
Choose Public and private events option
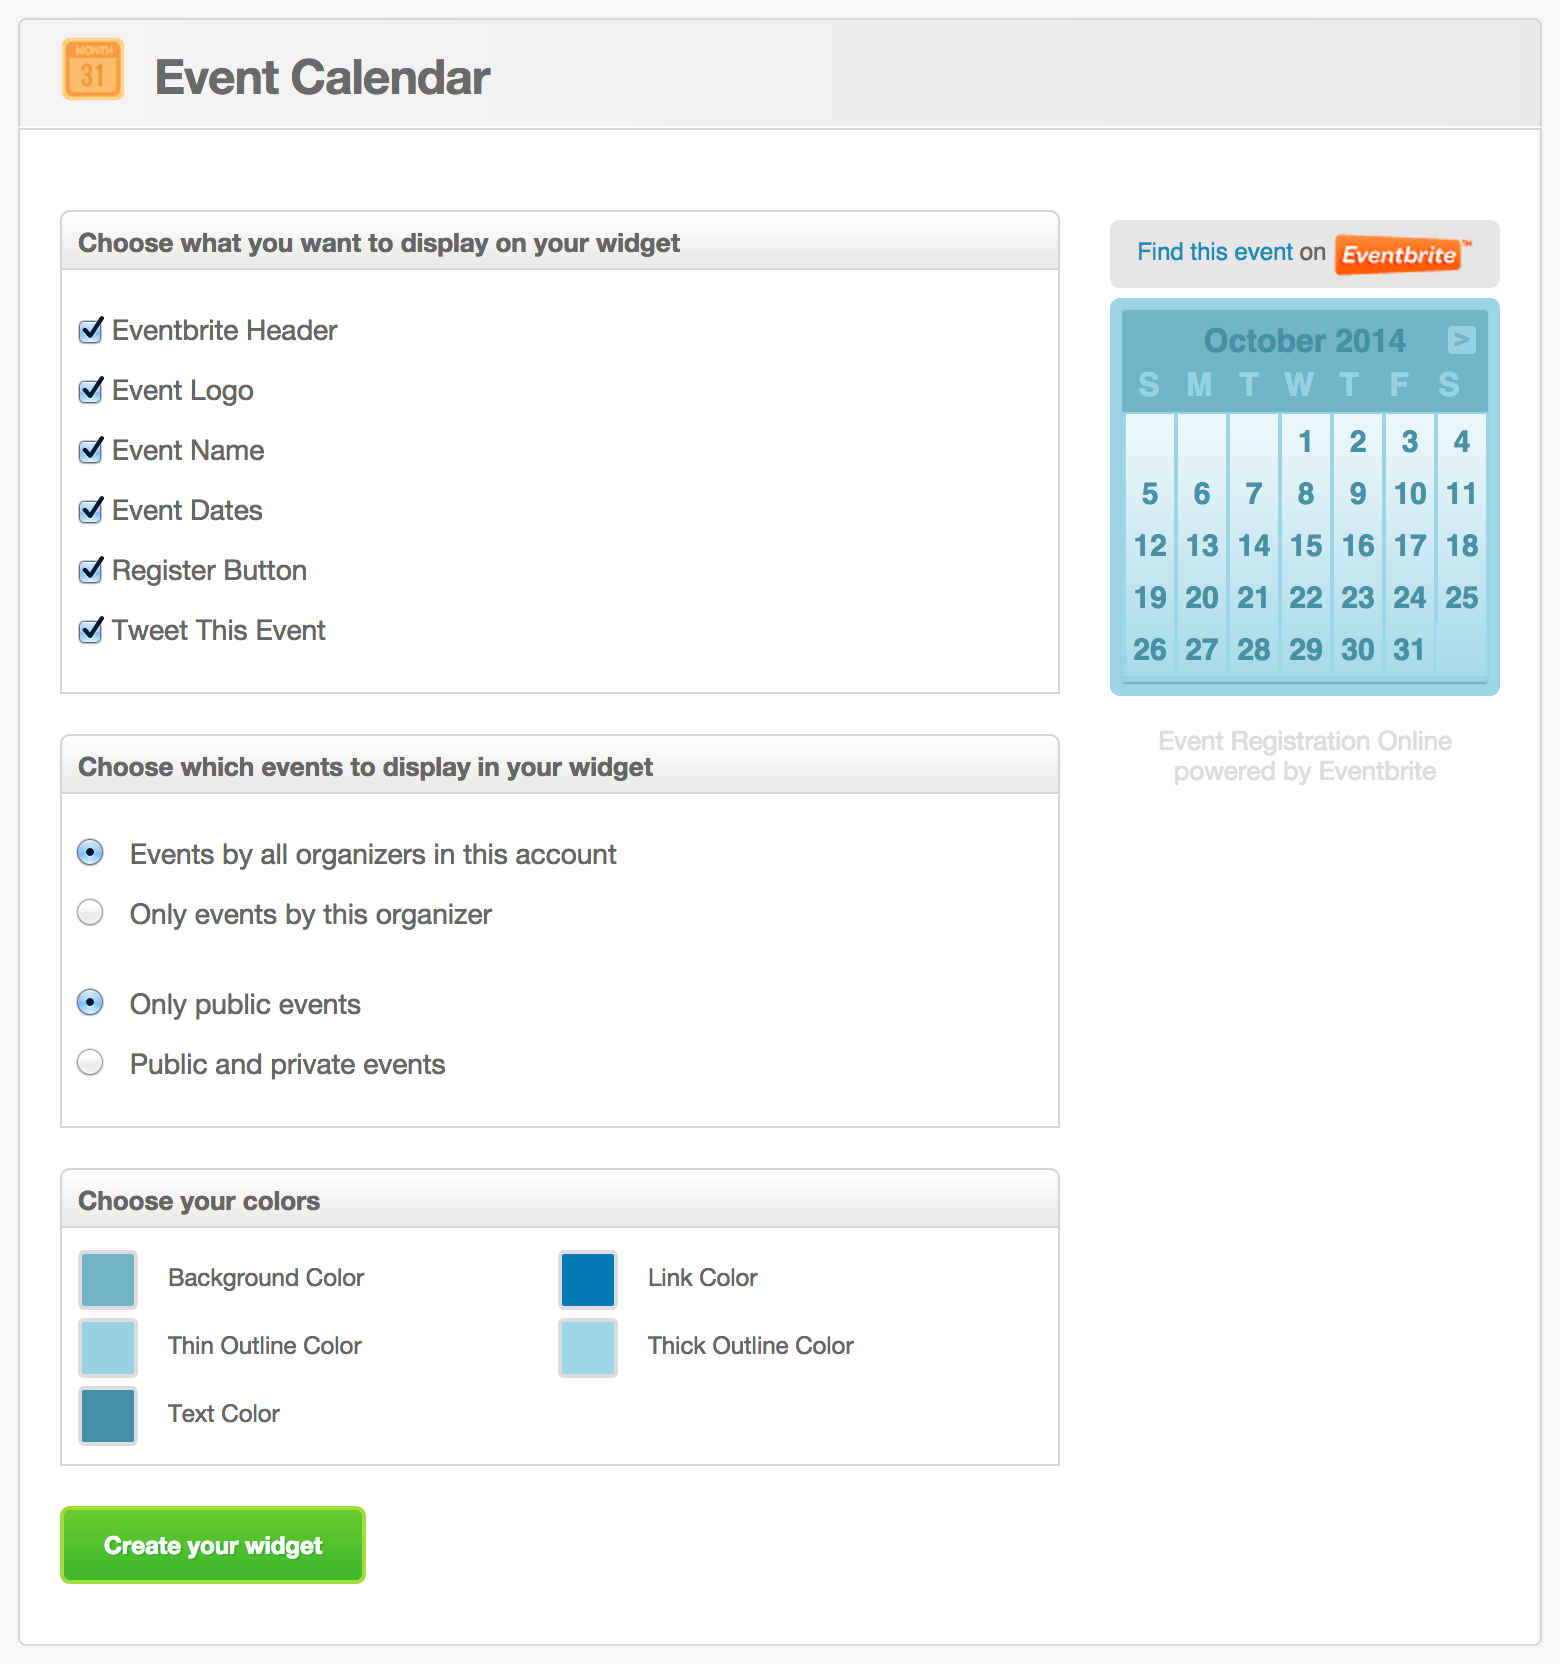90,1062
